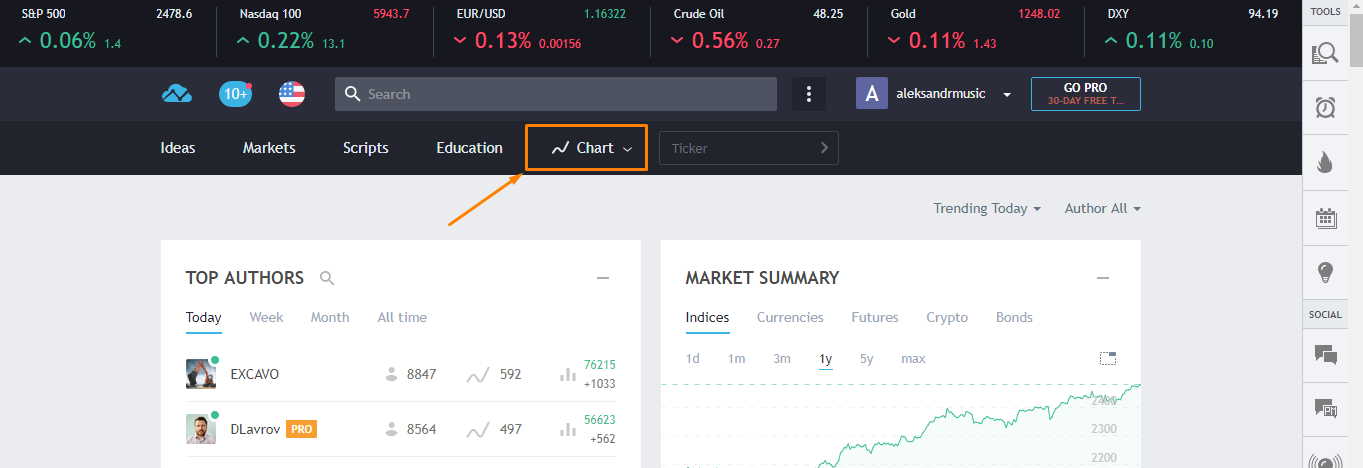Open the three-dot more options menu
1363x468 pixels.
[x=808, y=94]
